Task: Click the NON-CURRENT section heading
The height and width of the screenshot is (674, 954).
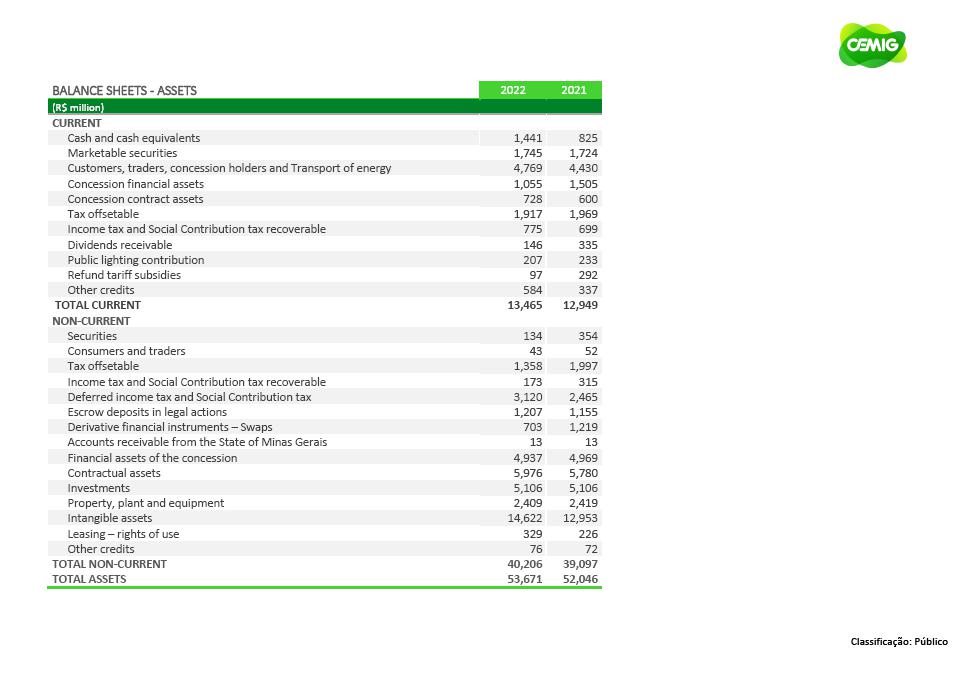Action: (x=91, y=321)
